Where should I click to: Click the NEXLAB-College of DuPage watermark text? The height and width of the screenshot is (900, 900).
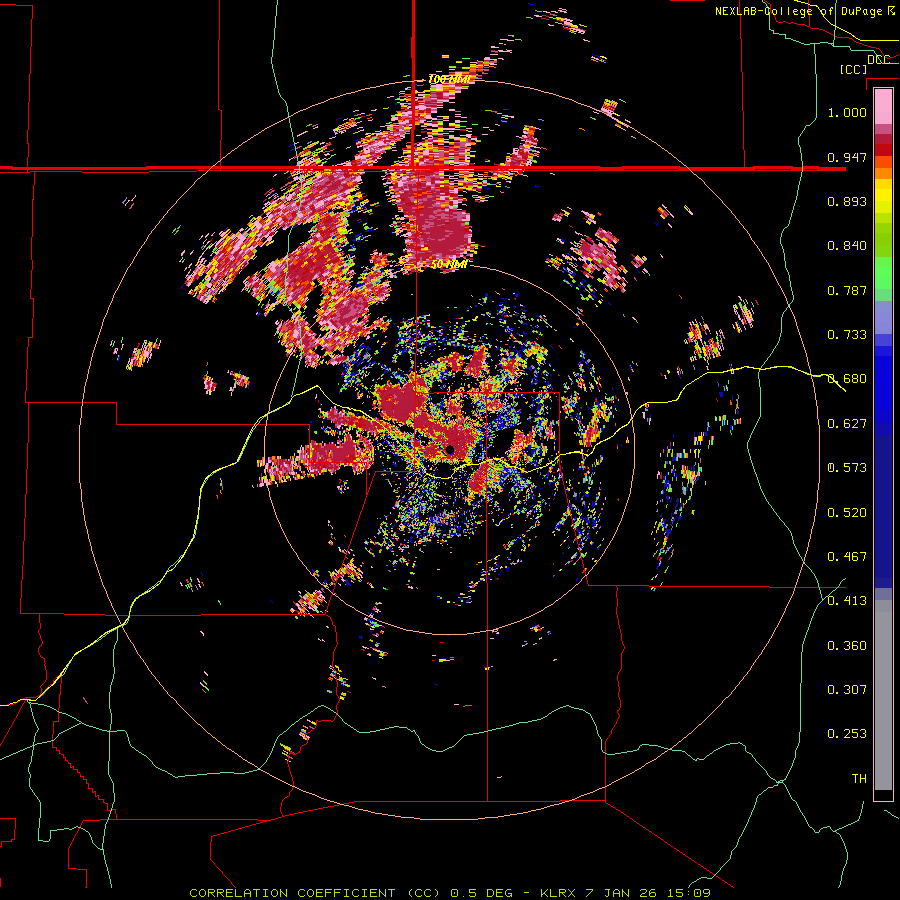pyautogui.click(x=805, y=11)
